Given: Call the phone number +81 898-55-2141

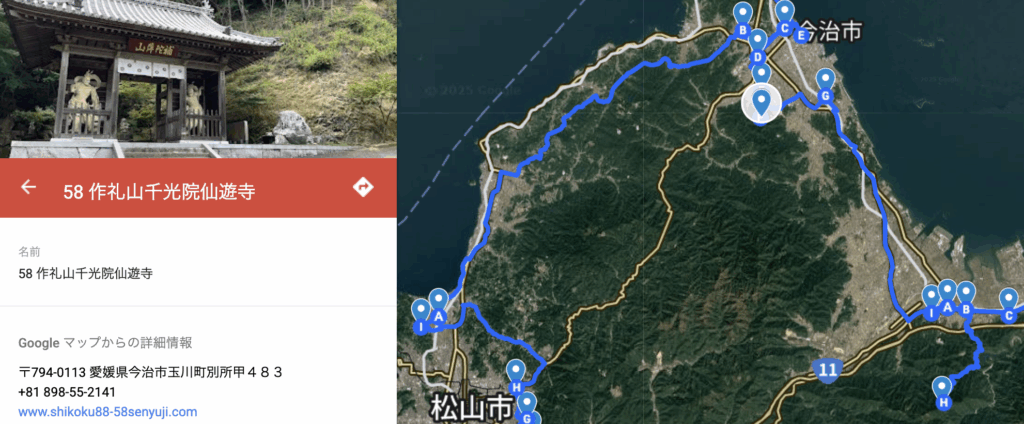Looking at the screenshot, I should 67,393.
